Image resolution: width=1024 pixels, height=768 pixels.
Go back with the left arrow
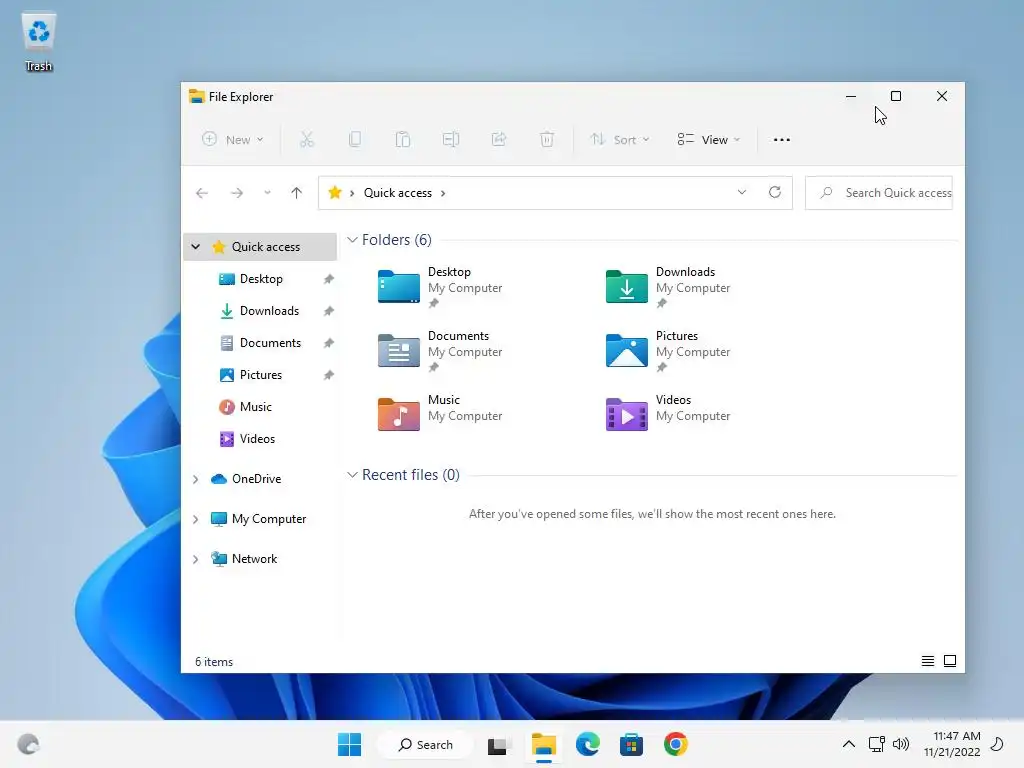pyautogui.click(x=202, y=193)
